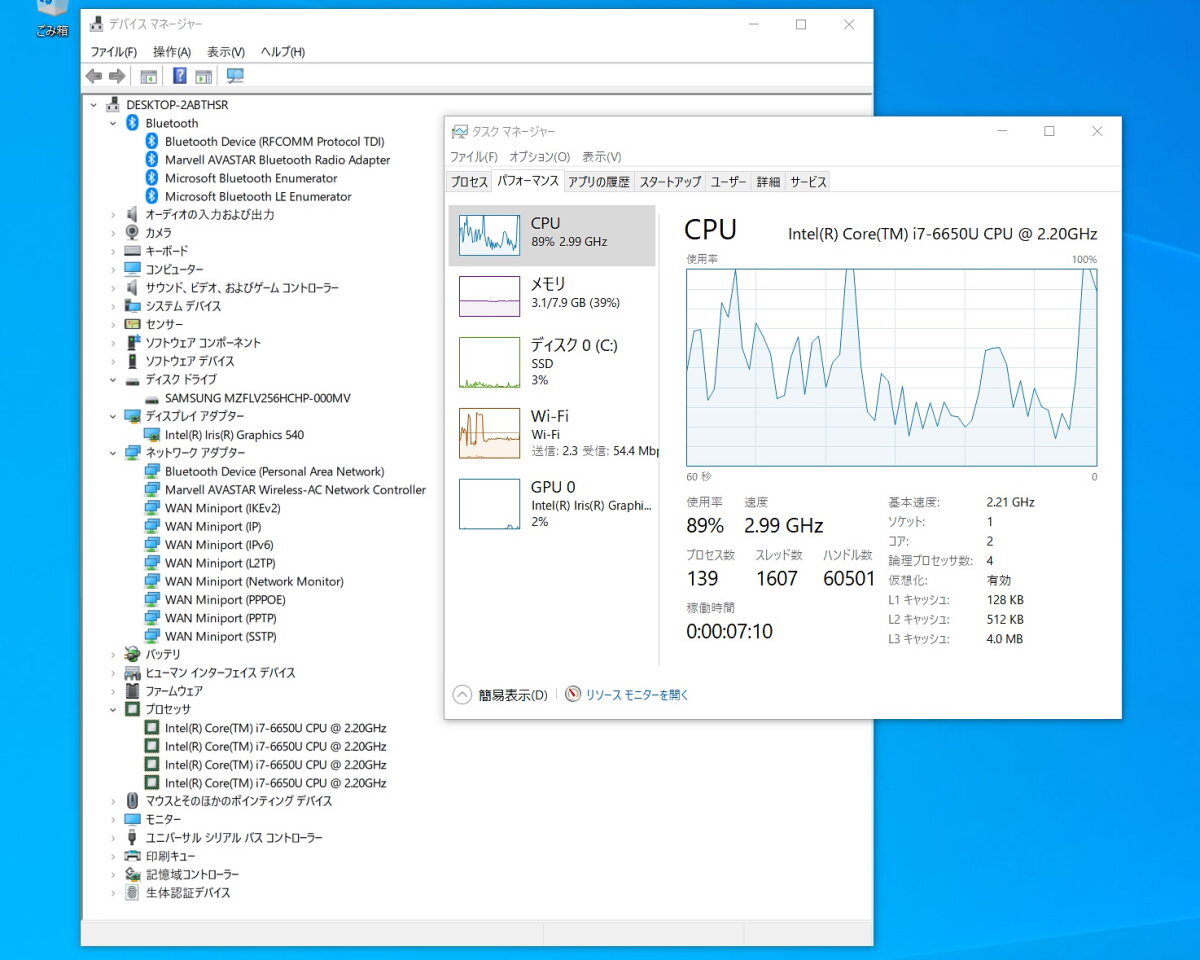Click the Resource Monitor gauge icon
This screenshot has height=960, width=1200.
pos(573,694)
